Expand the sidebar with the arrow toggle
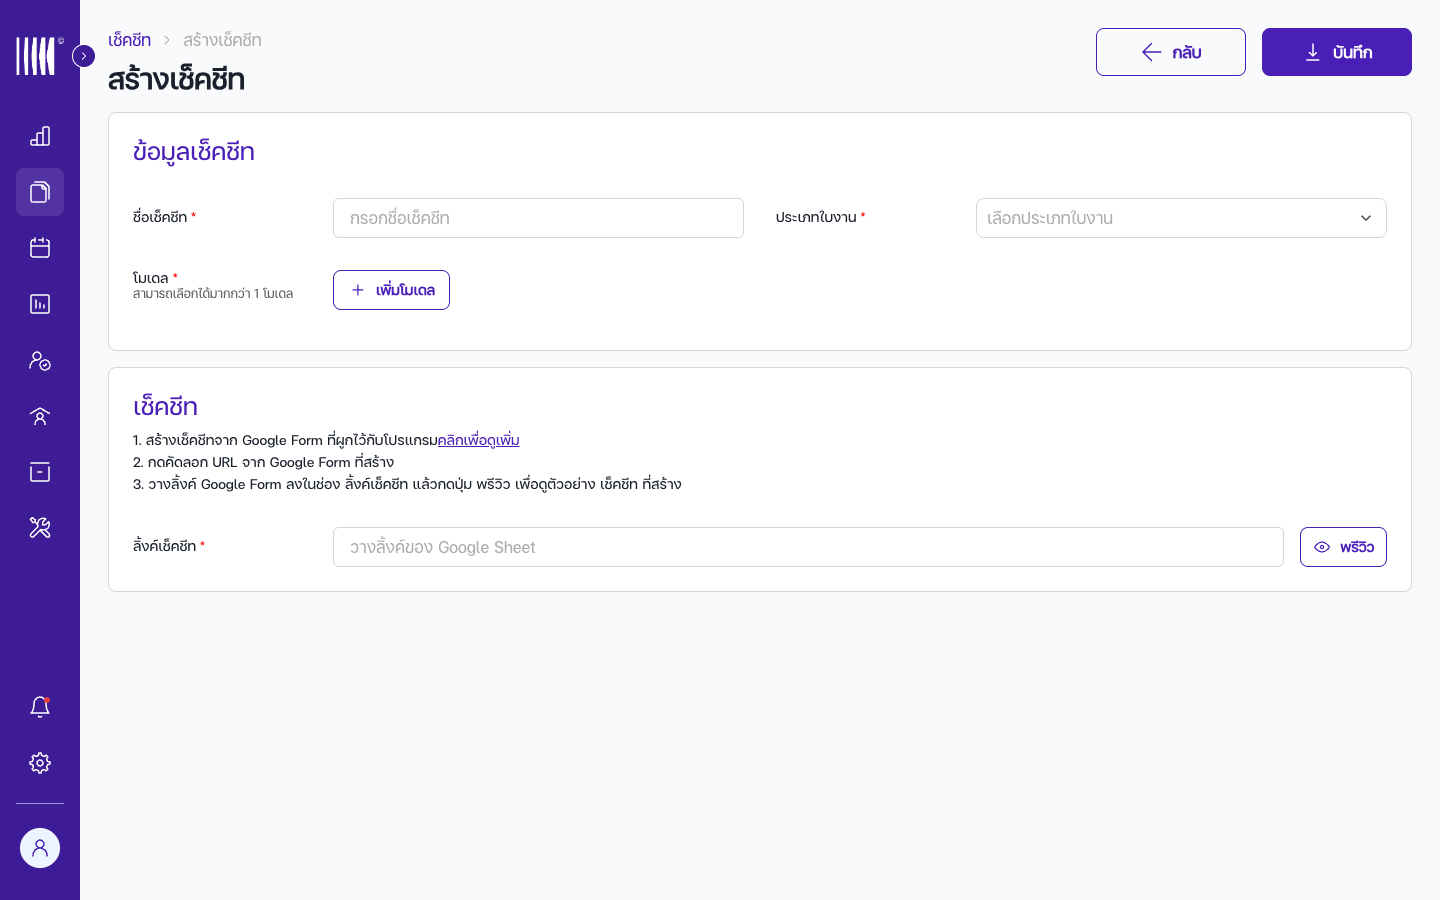The height and width of the screenshot is (900, 1440). (84, 56)
